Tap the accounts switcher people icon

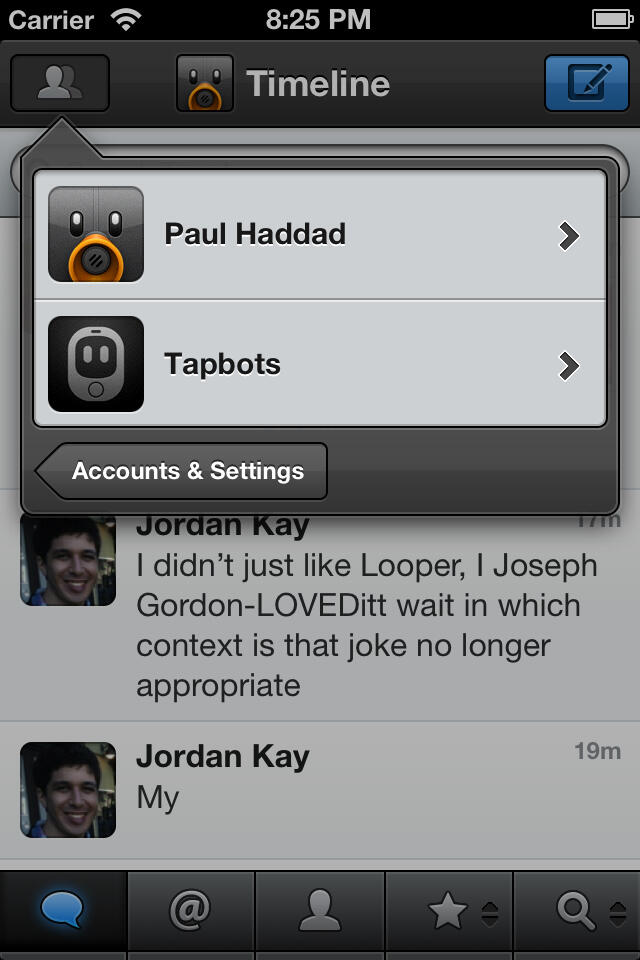(x=59, y=83)
